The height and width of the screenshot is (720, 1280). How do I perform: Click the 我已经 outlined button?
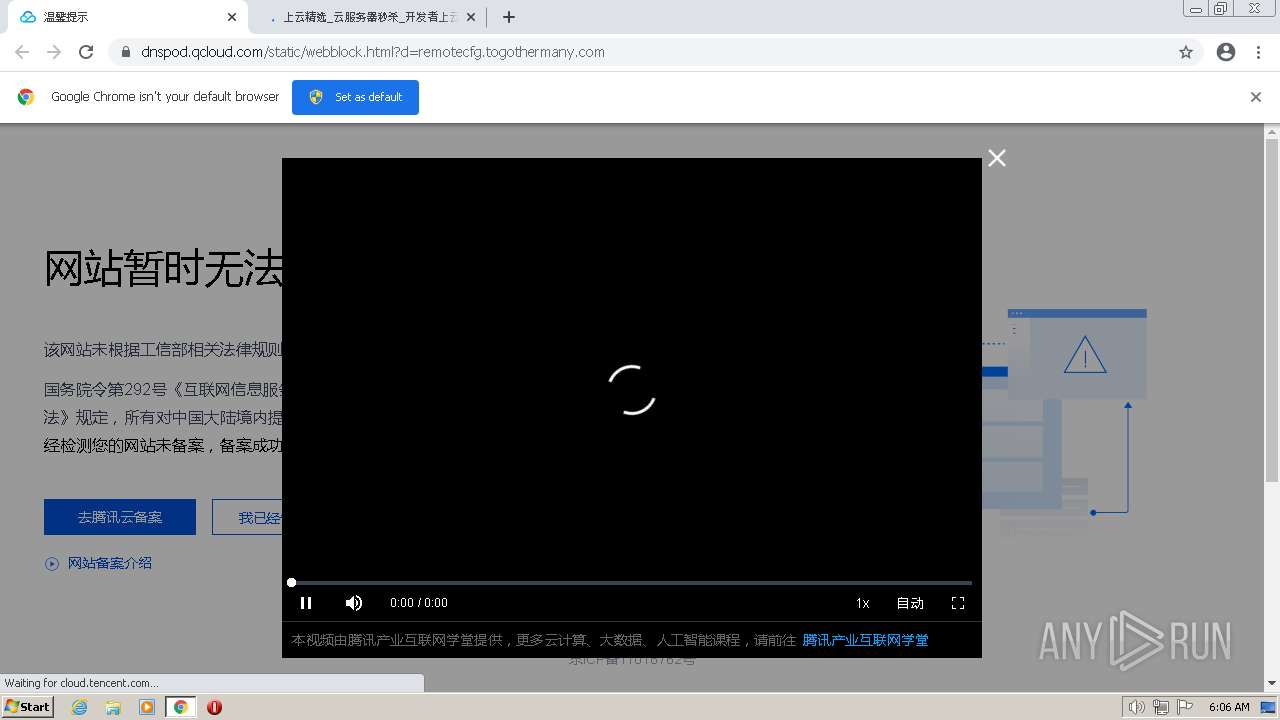click(x=247, y=517)
